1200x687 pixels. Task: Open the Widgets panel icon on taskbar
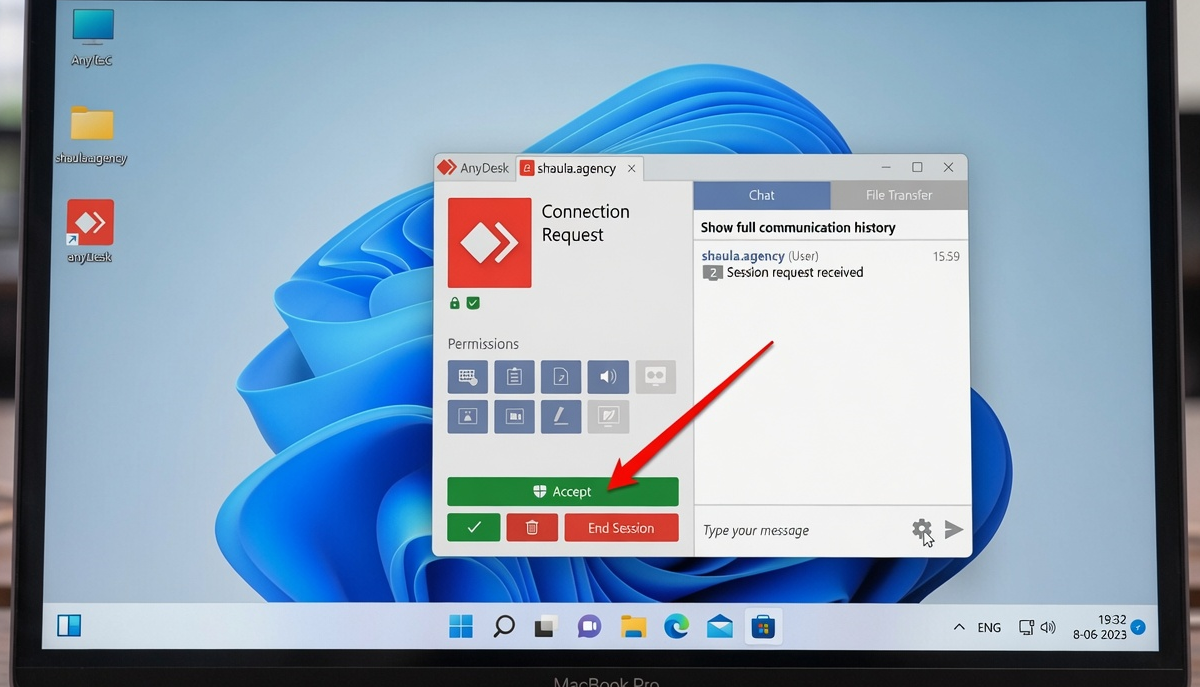69,626
